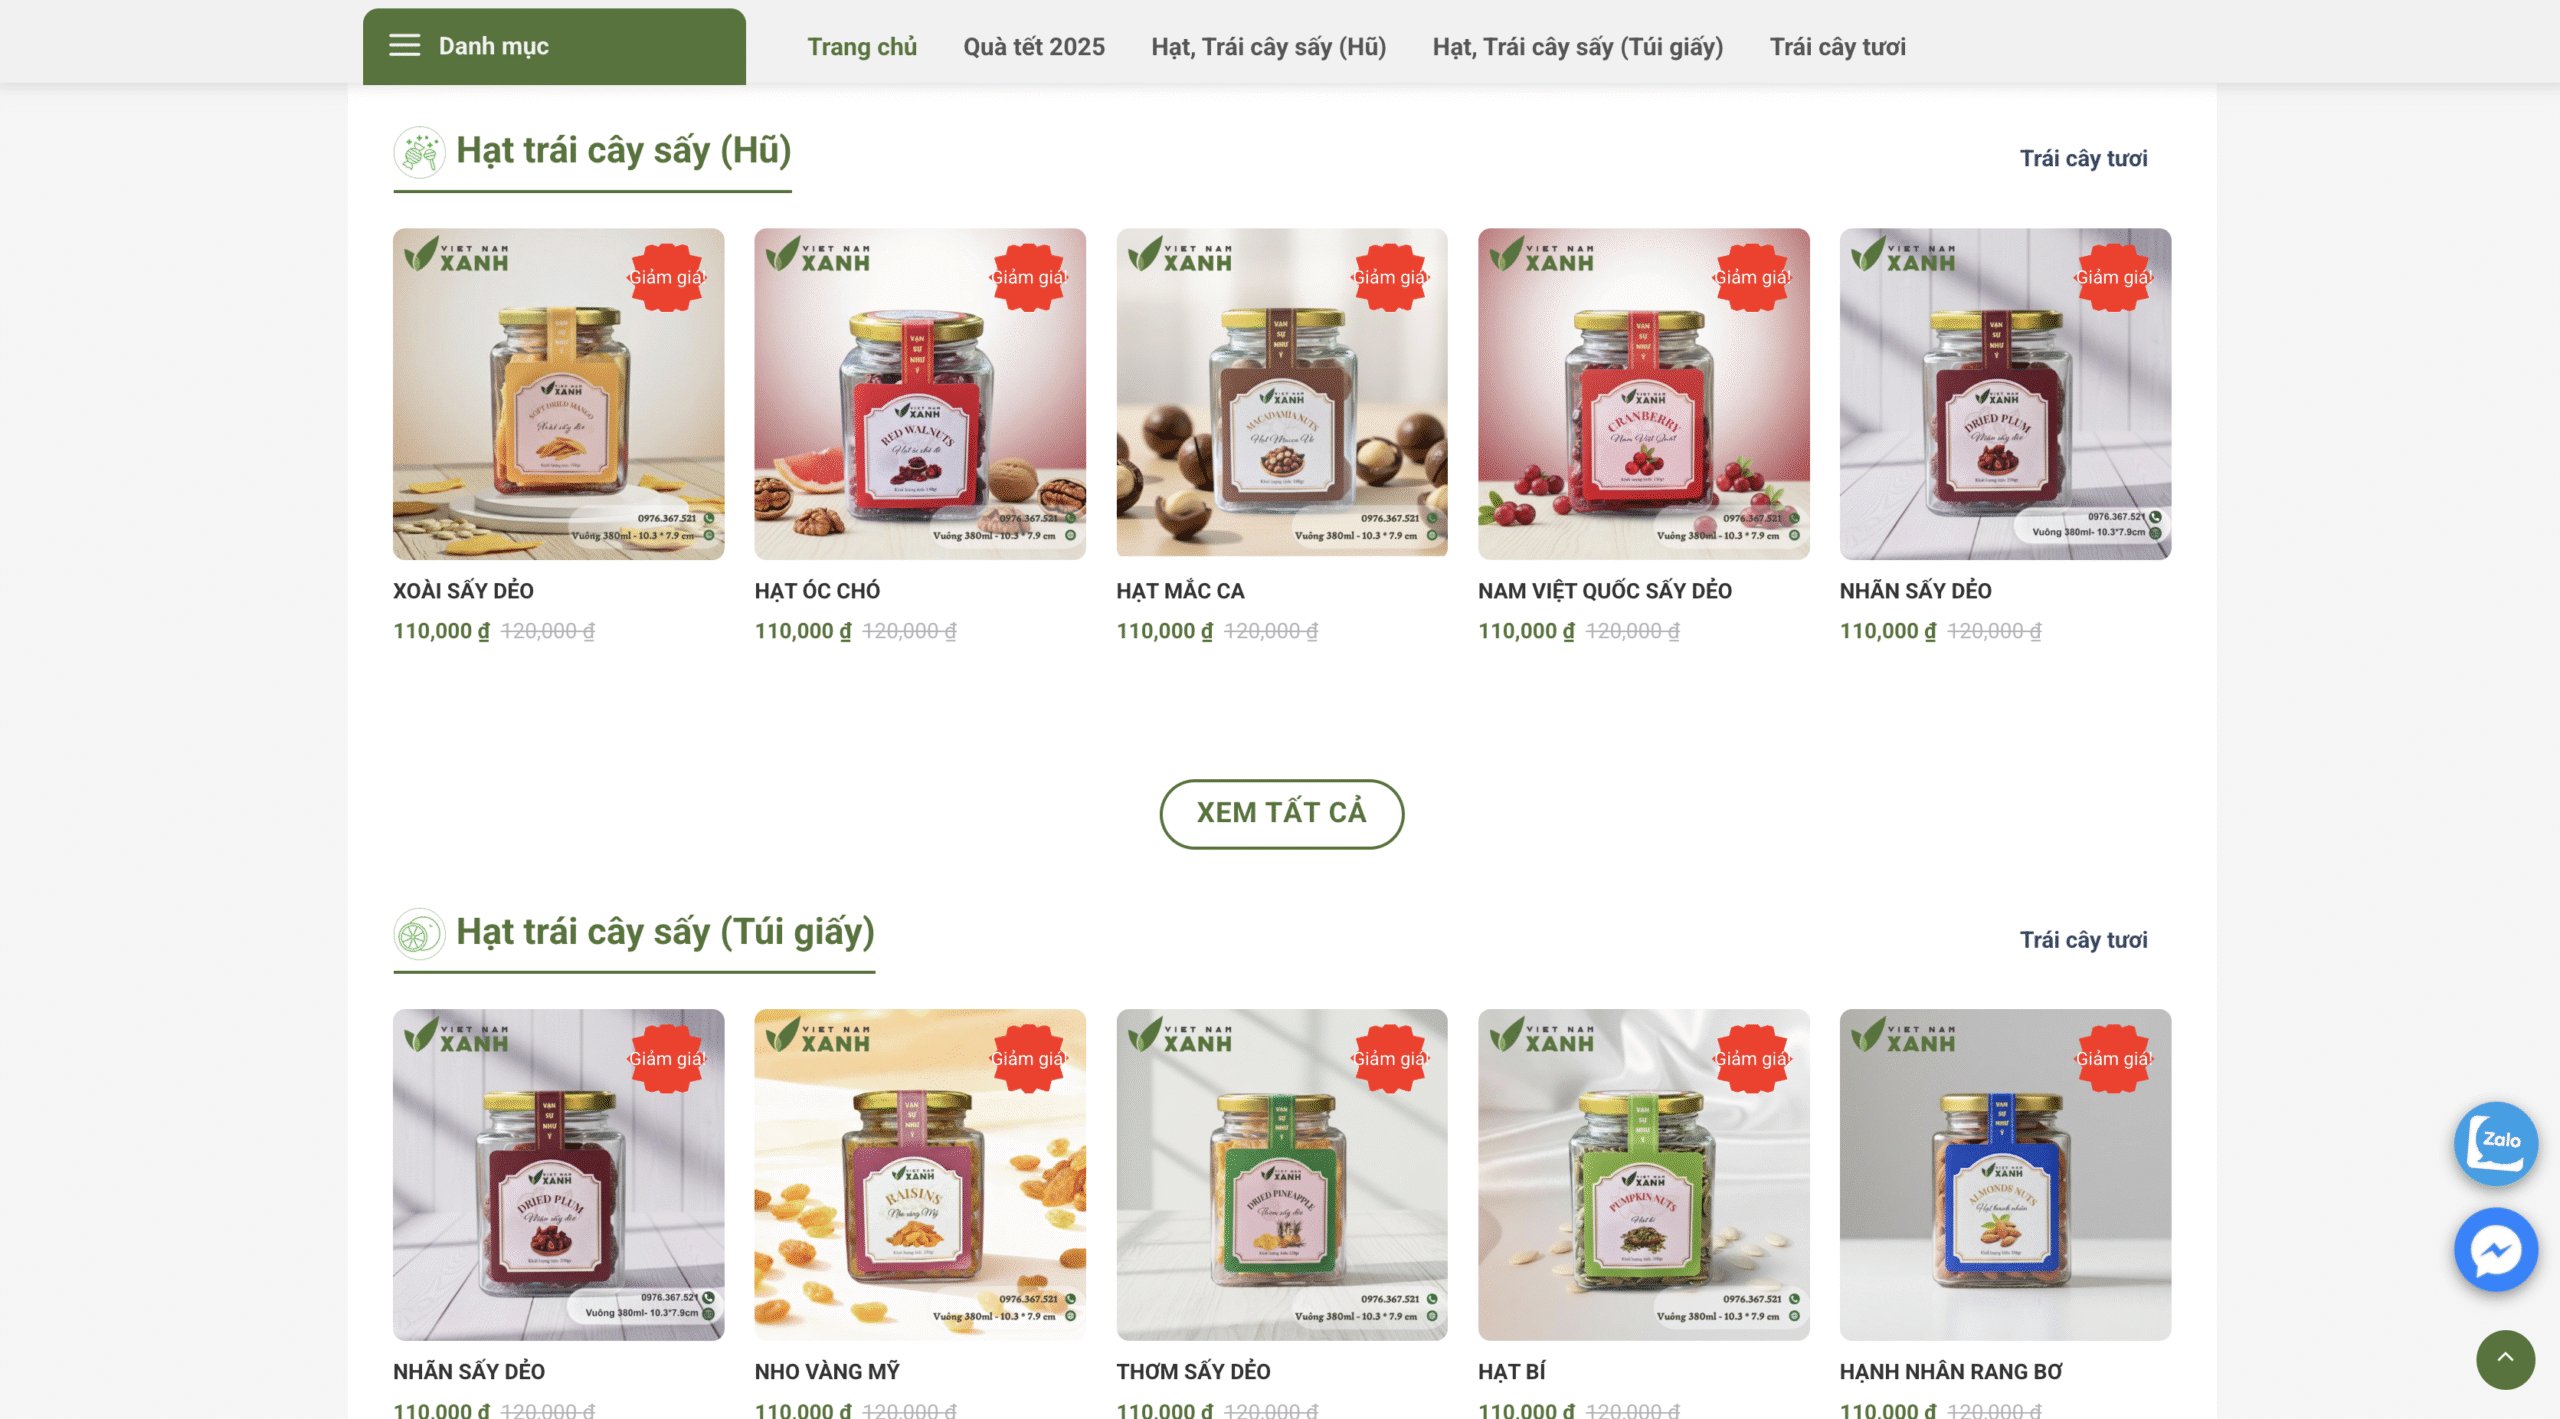Viewport: 2560px width, 1419px height.
Task: Click the hamburger icon beside Danh mục
Action: click(404, 46)
